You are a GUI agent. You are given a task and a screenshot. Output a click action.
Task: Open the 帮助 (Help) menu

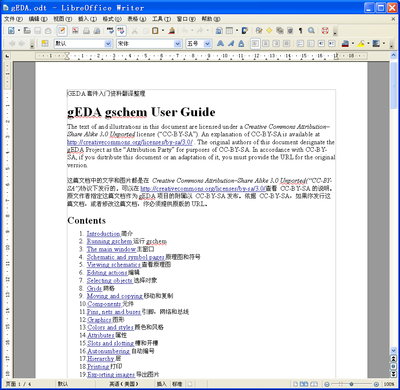click(x=211, y=19)
